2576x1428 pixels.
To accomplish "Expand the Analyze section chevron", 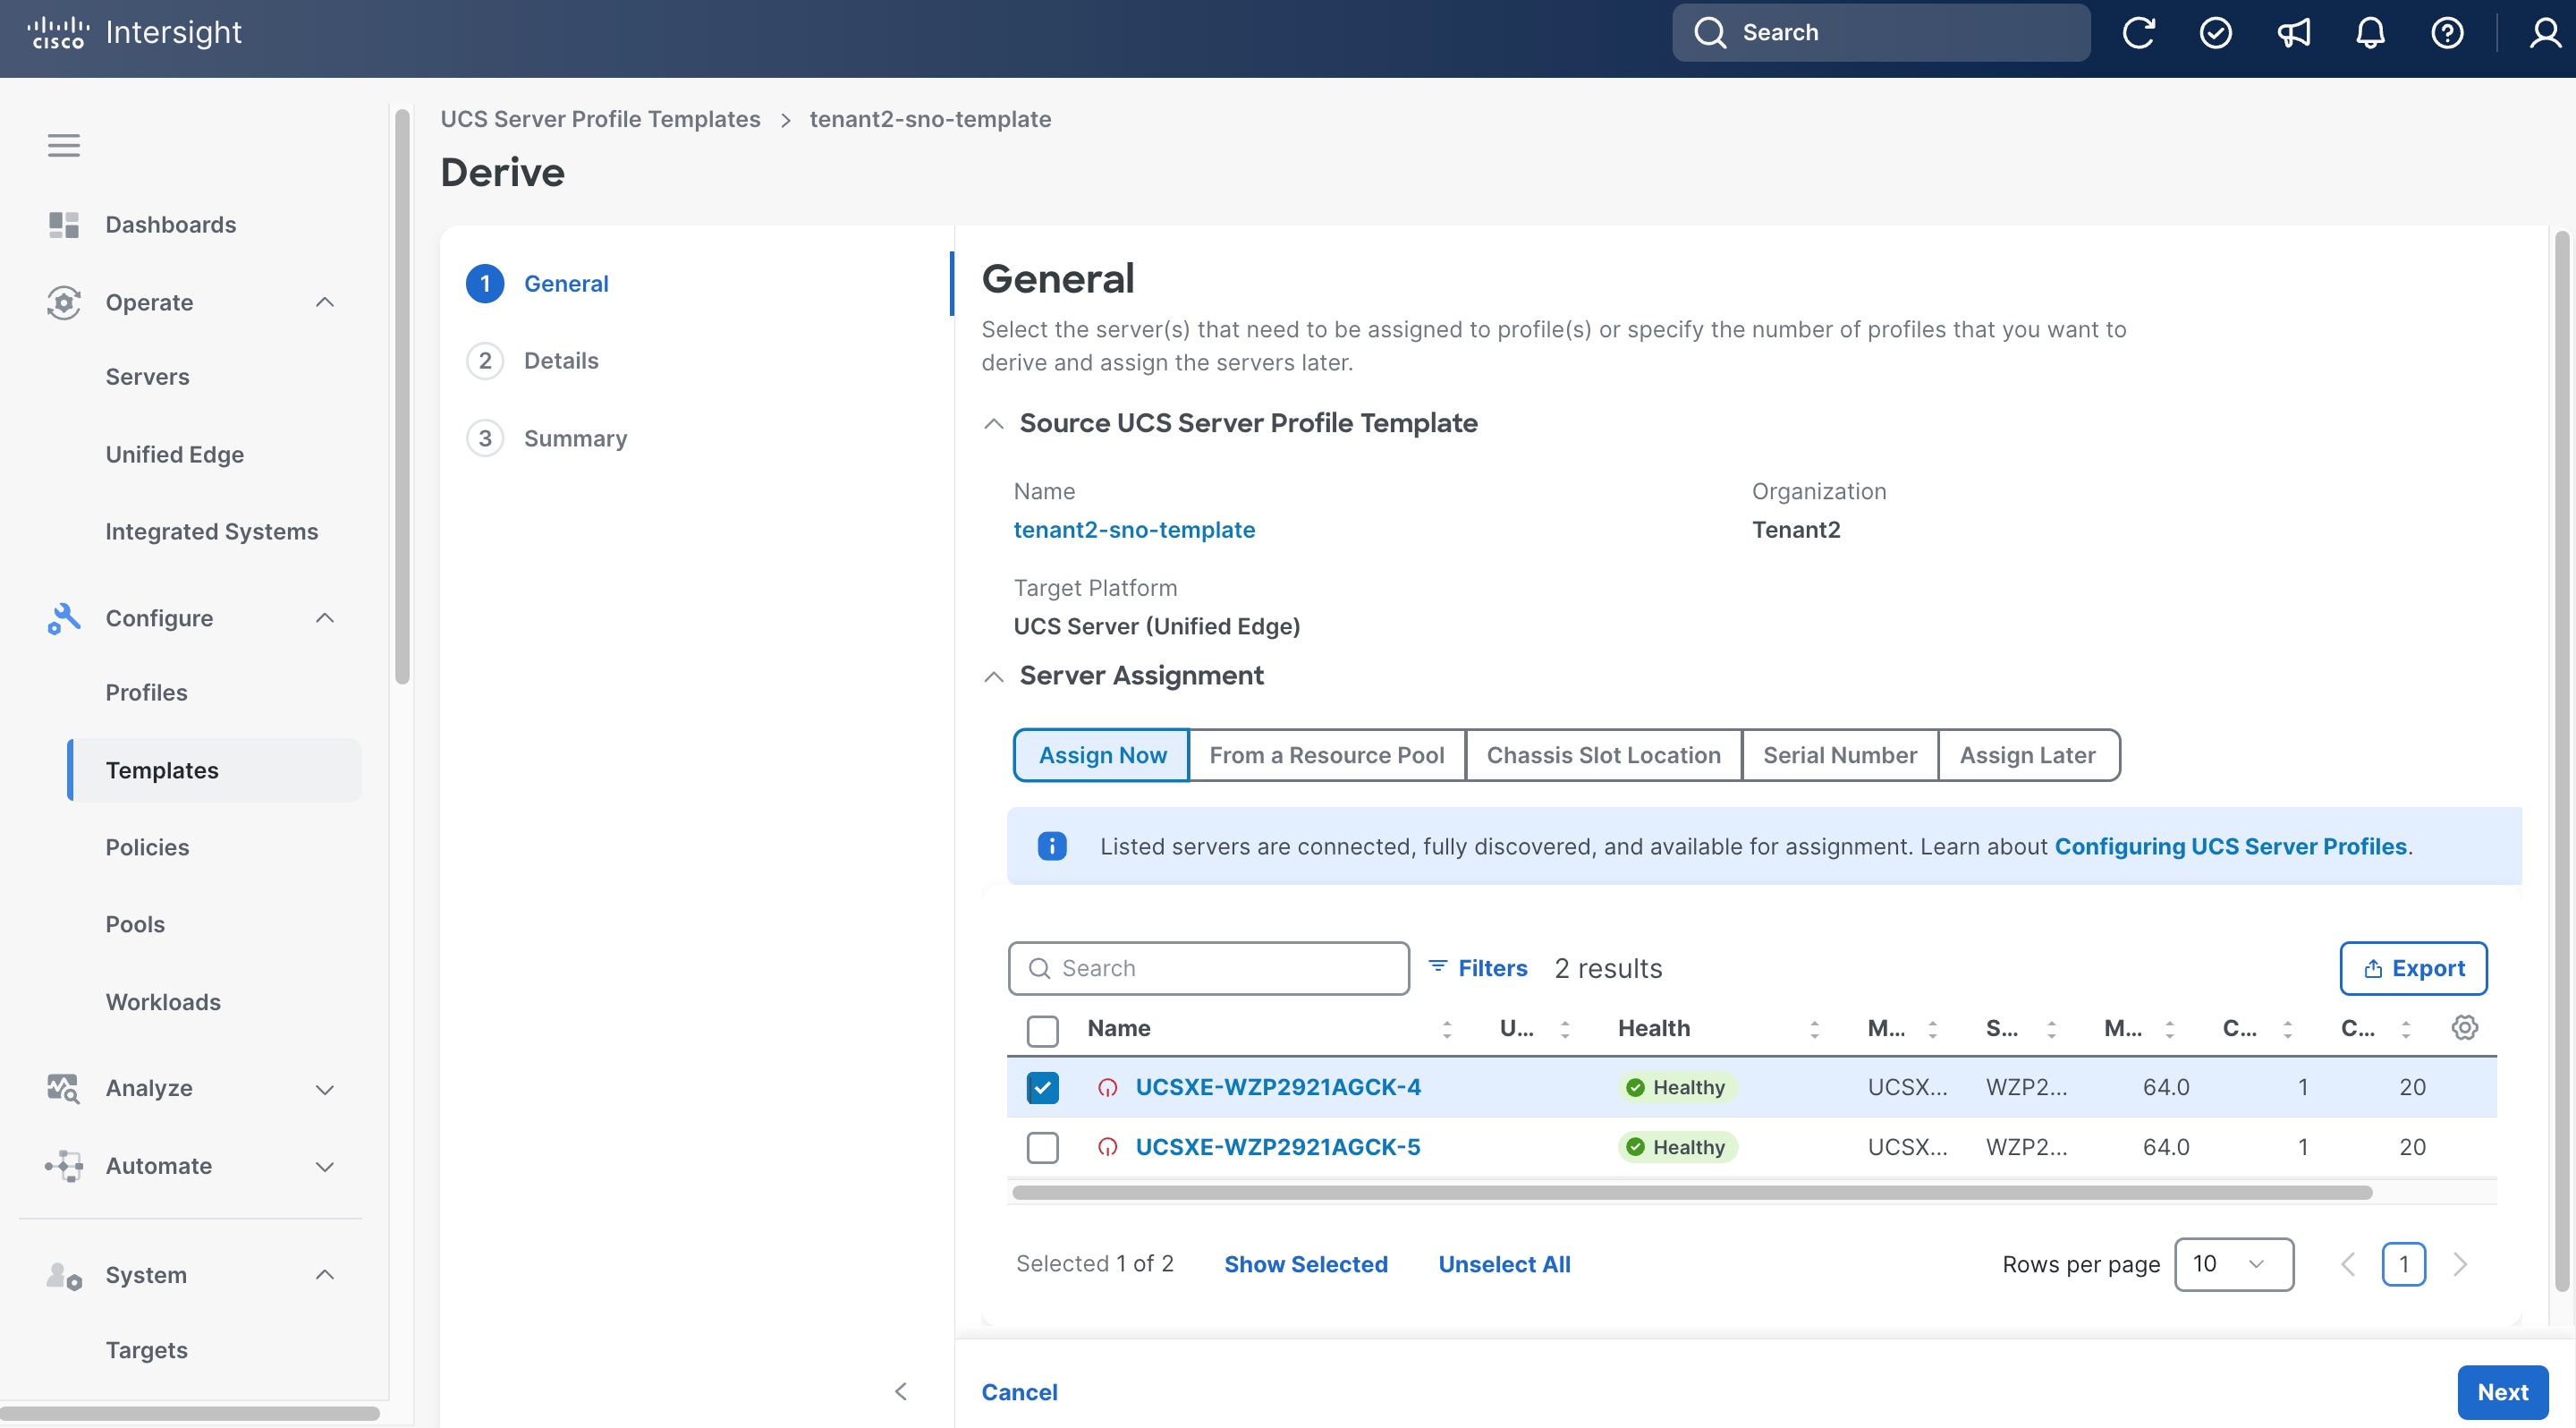I will click(x=324, y=1089).
